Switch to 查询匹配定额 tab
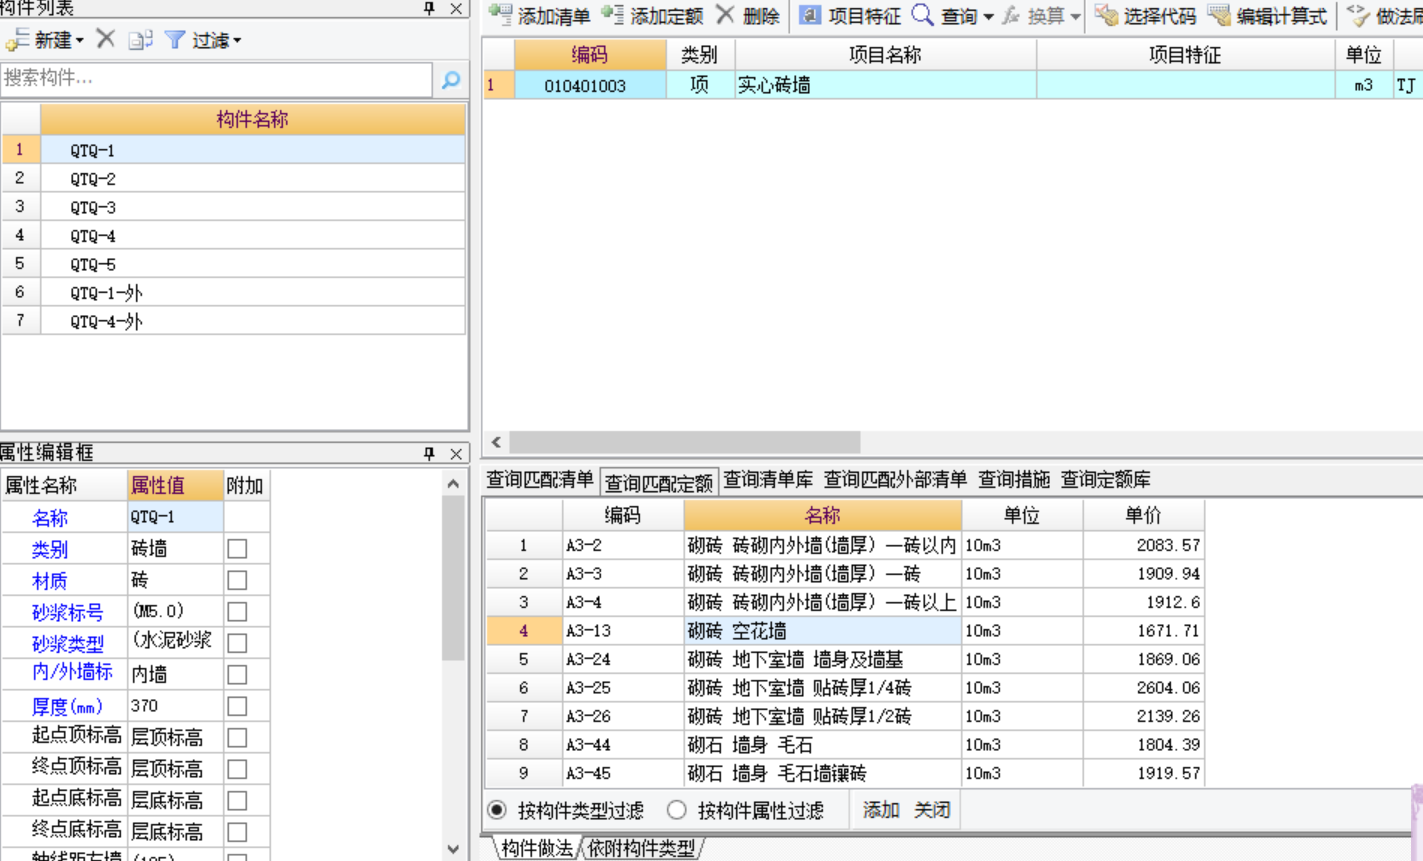The image size is (1423, 861). 659,483
